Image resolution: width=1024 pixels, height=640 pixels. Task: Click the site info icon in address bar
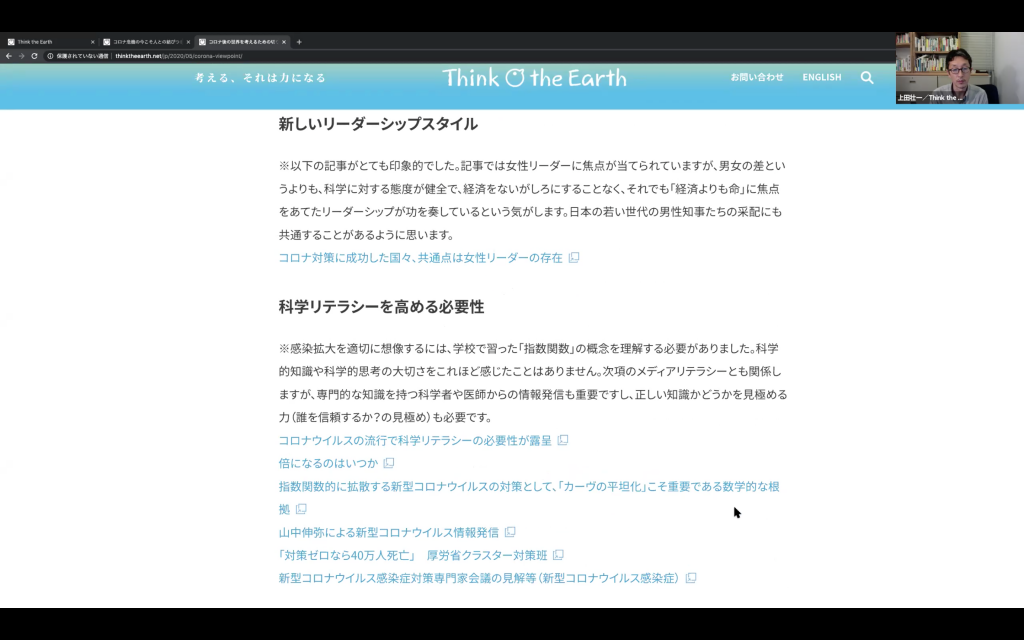(50, 56)
